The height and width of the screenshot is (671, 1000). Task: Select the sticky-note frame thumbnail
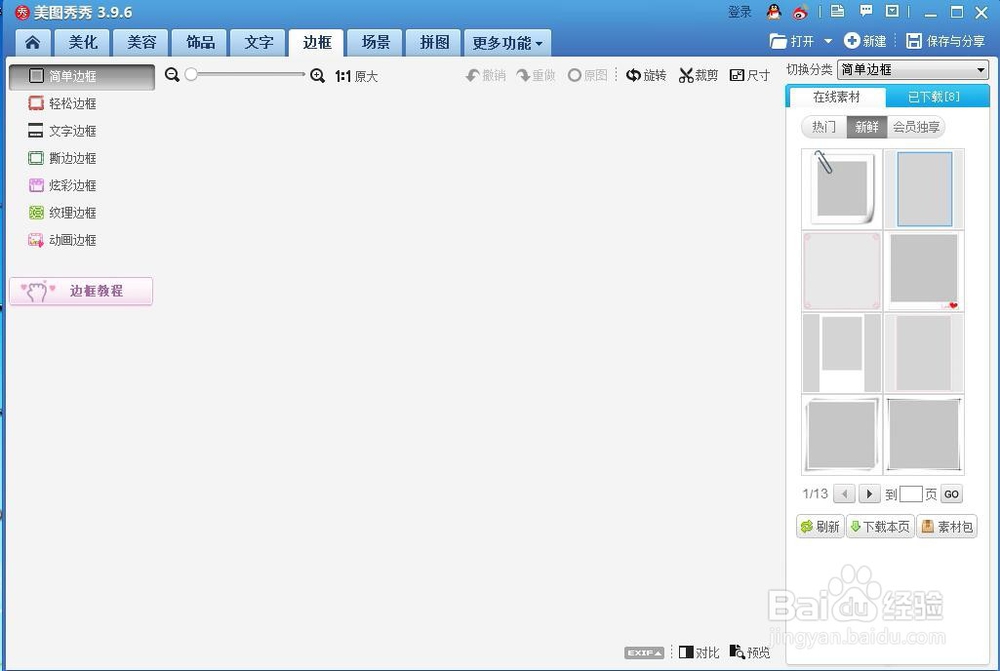click(x=841, y=189)
